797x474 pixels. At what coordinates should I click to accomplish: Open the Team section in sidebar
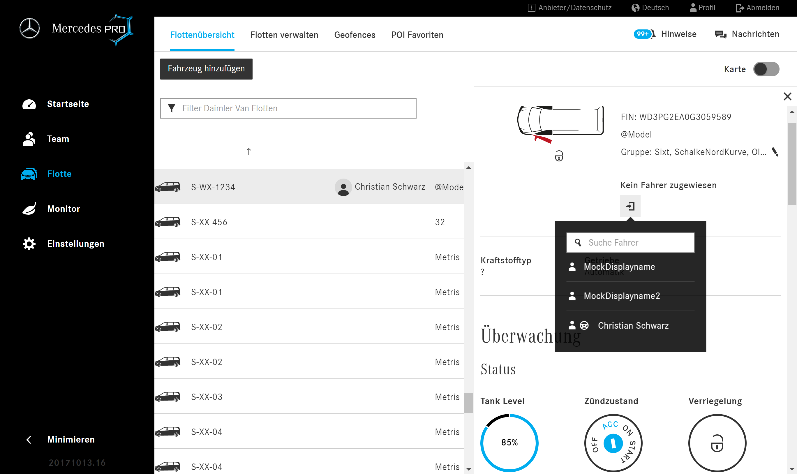[58, 139]
